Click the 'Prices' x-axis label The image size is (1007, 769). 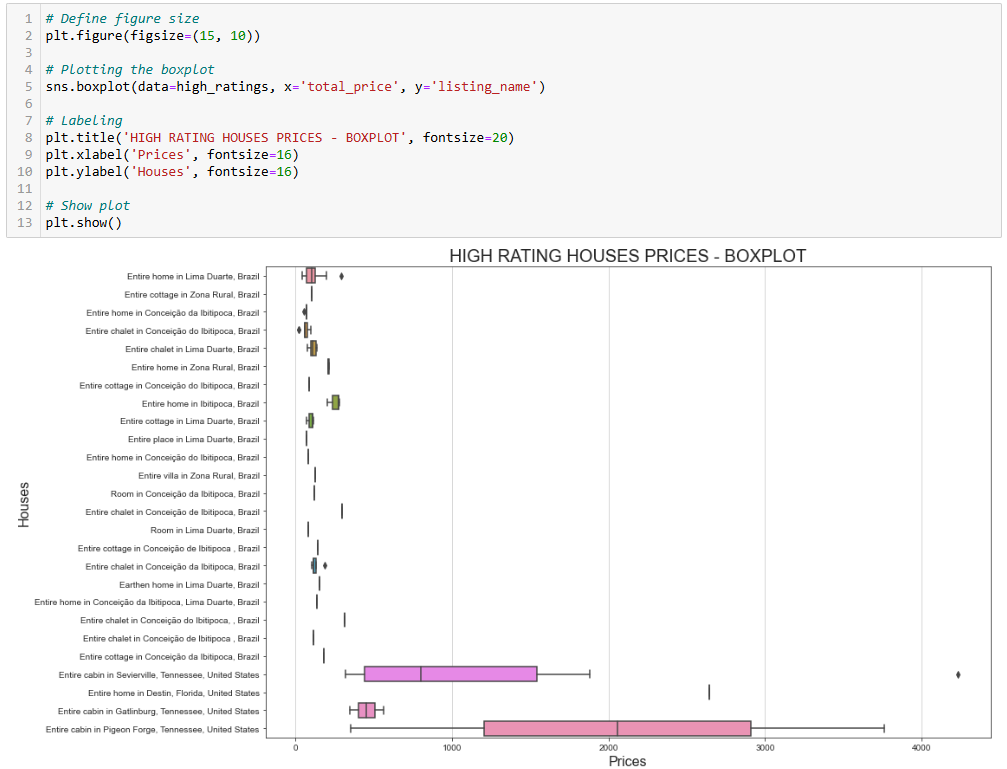(627, 761)
